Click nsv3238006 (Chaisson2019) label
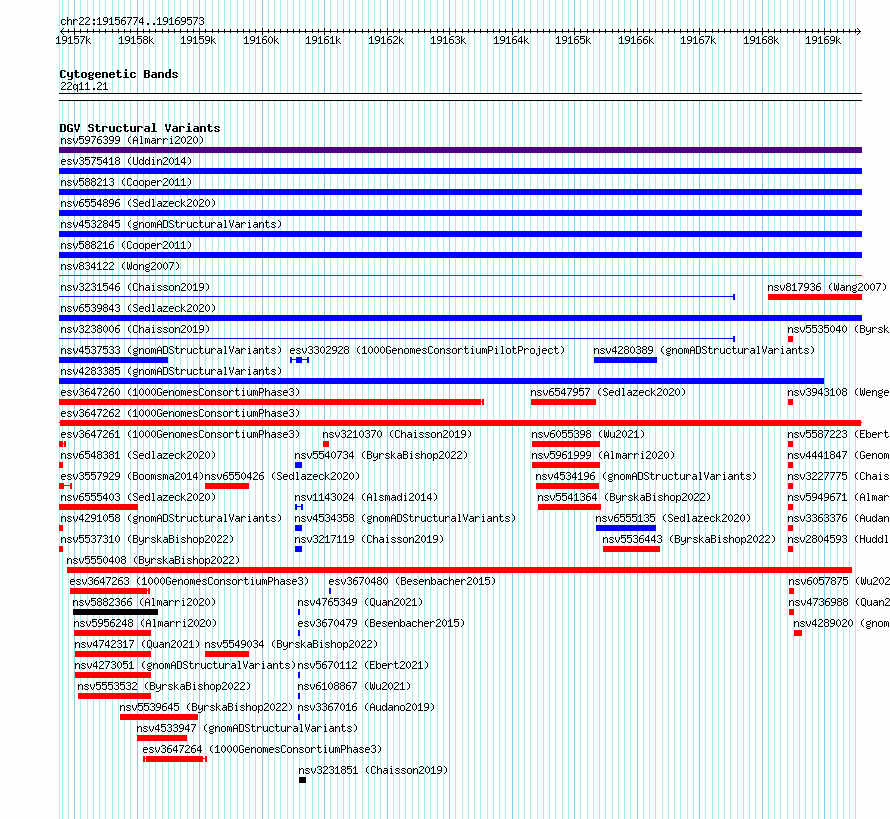This screenshot has height=819, width=890. point(135,329)
